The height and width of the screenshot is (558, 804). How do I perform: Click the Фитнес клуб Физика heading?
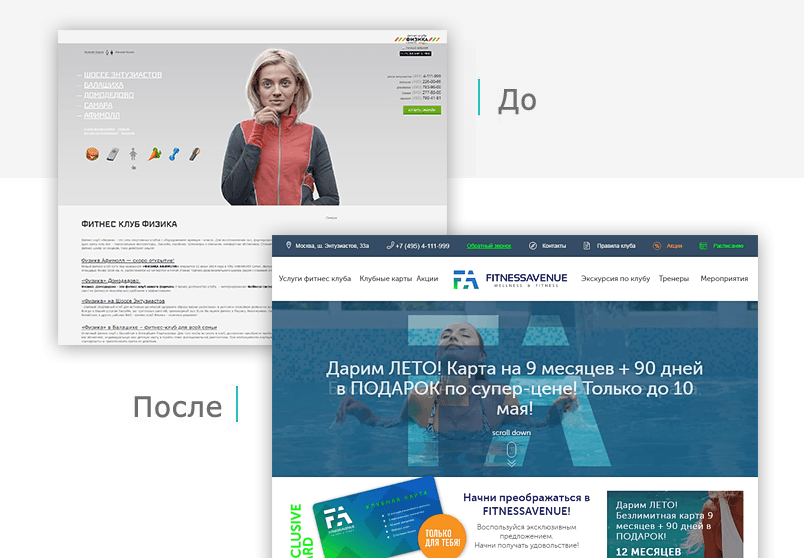coord(129,224)
